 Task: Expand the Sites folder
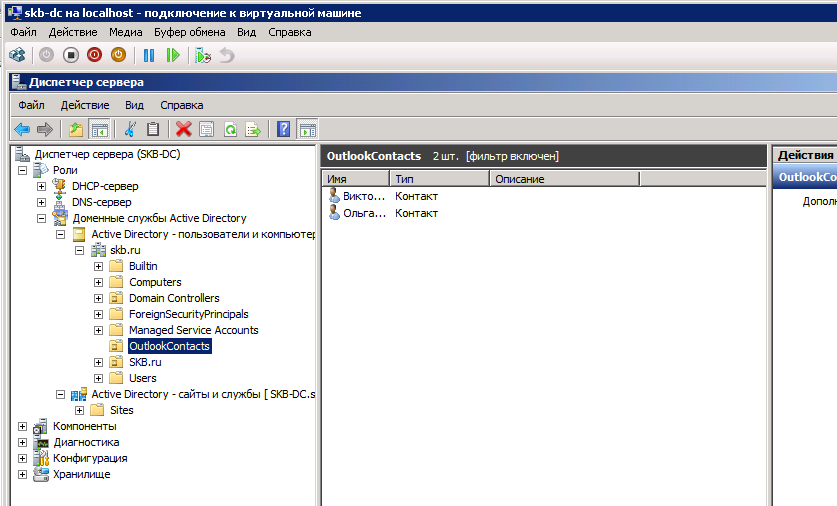pos(80,410)
